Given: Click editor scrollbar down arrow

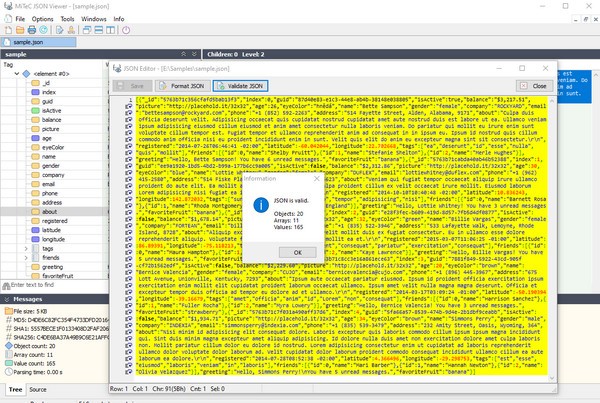Looking at the screenshot, I should click(552, 378).
